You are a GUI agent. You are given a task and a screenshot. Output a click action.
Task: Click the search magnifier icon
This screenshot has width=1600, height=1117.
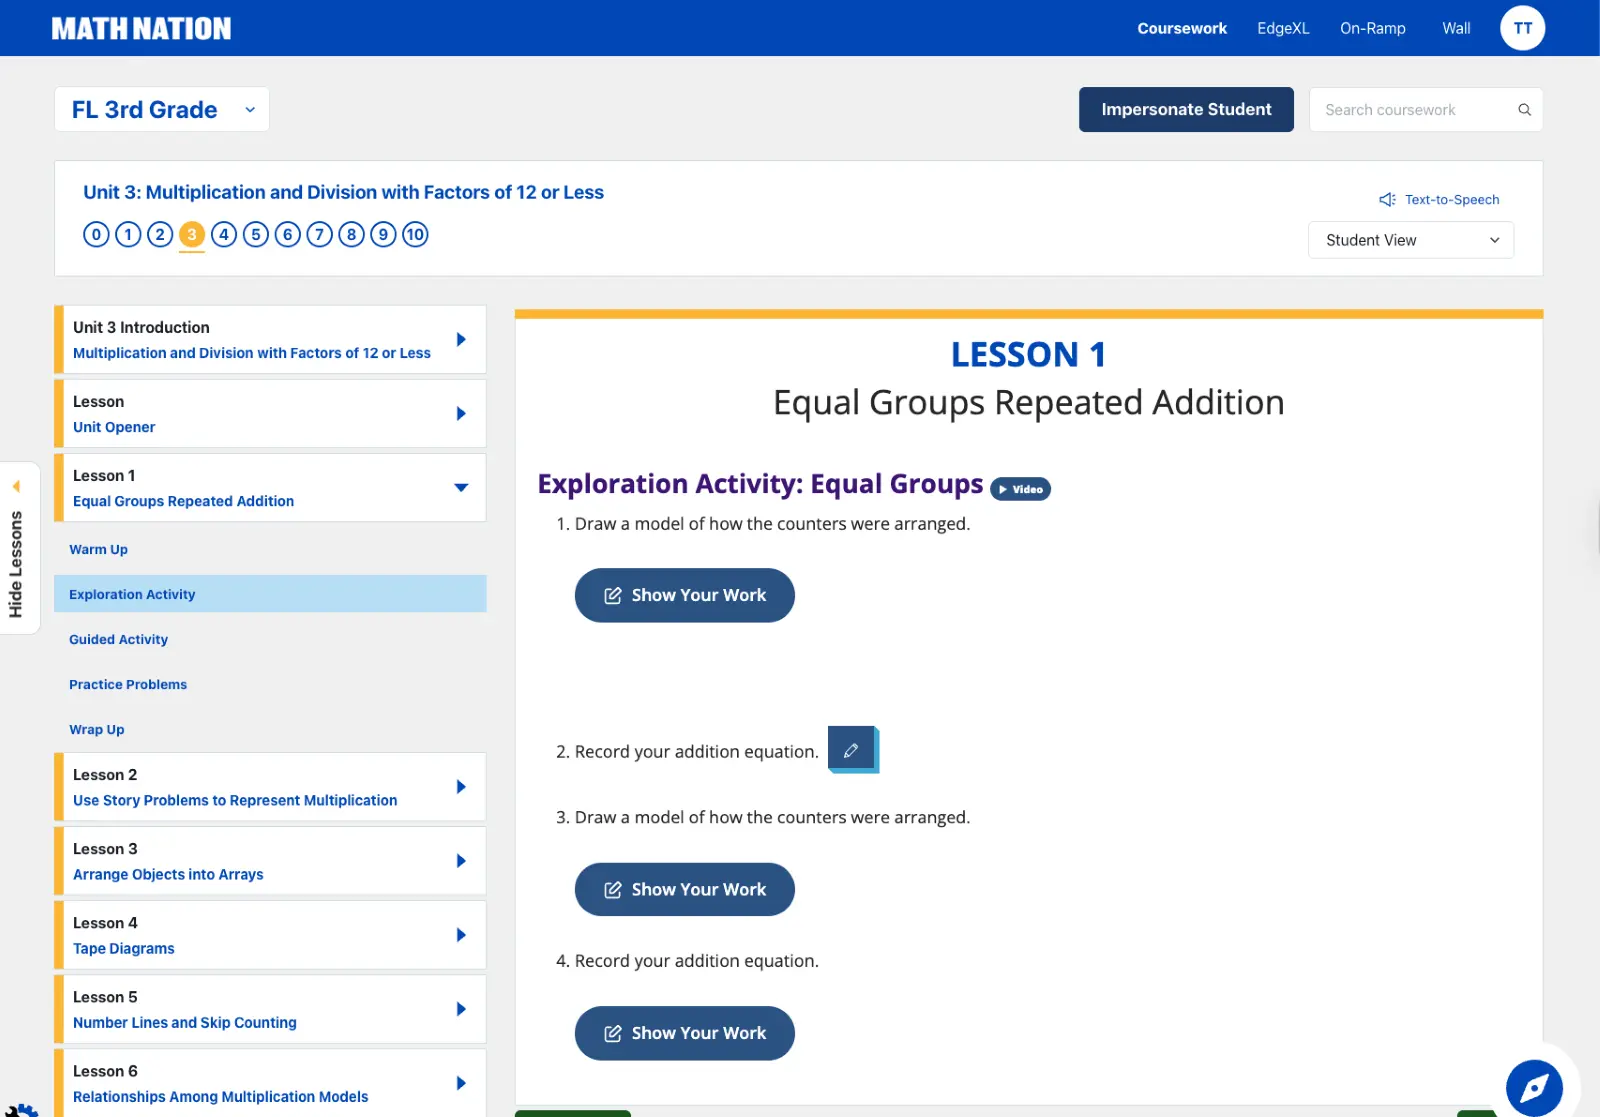(x=1524, y=110)
